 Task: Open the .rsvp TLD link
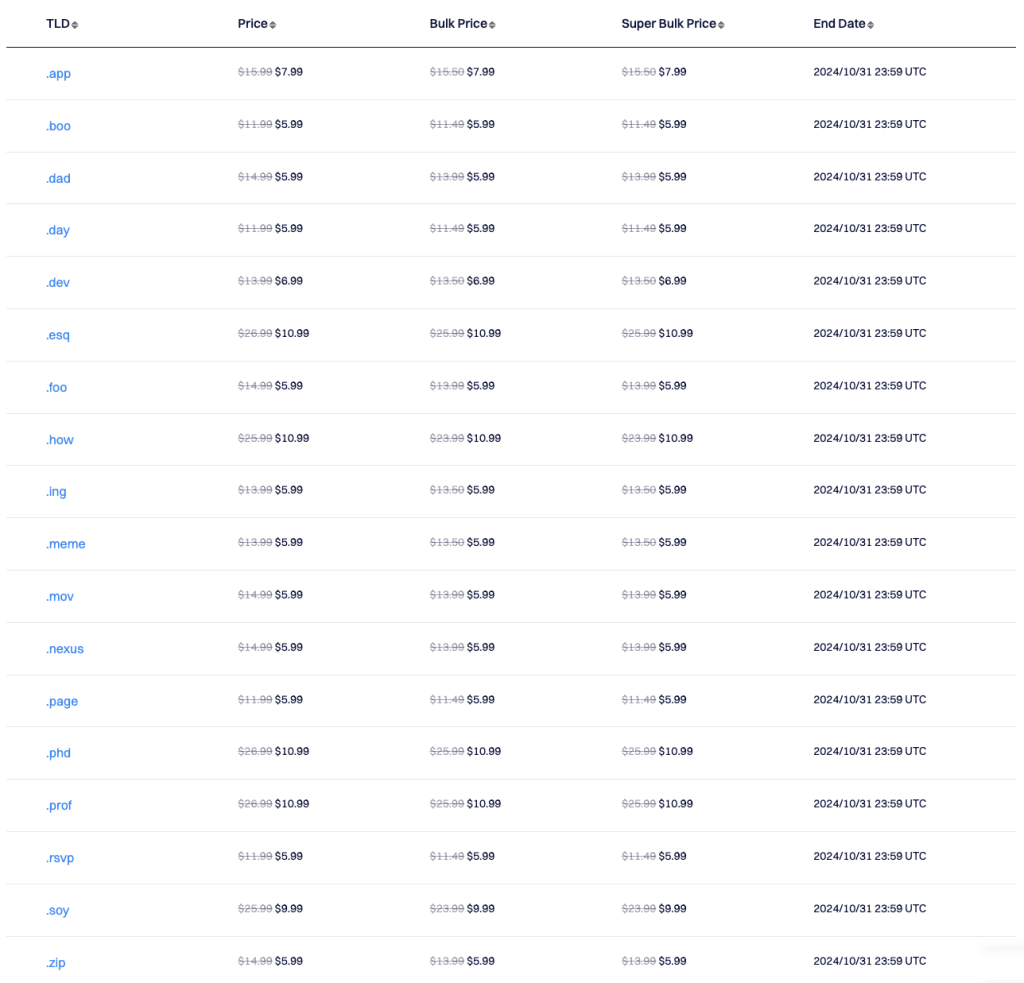point(60,858)
